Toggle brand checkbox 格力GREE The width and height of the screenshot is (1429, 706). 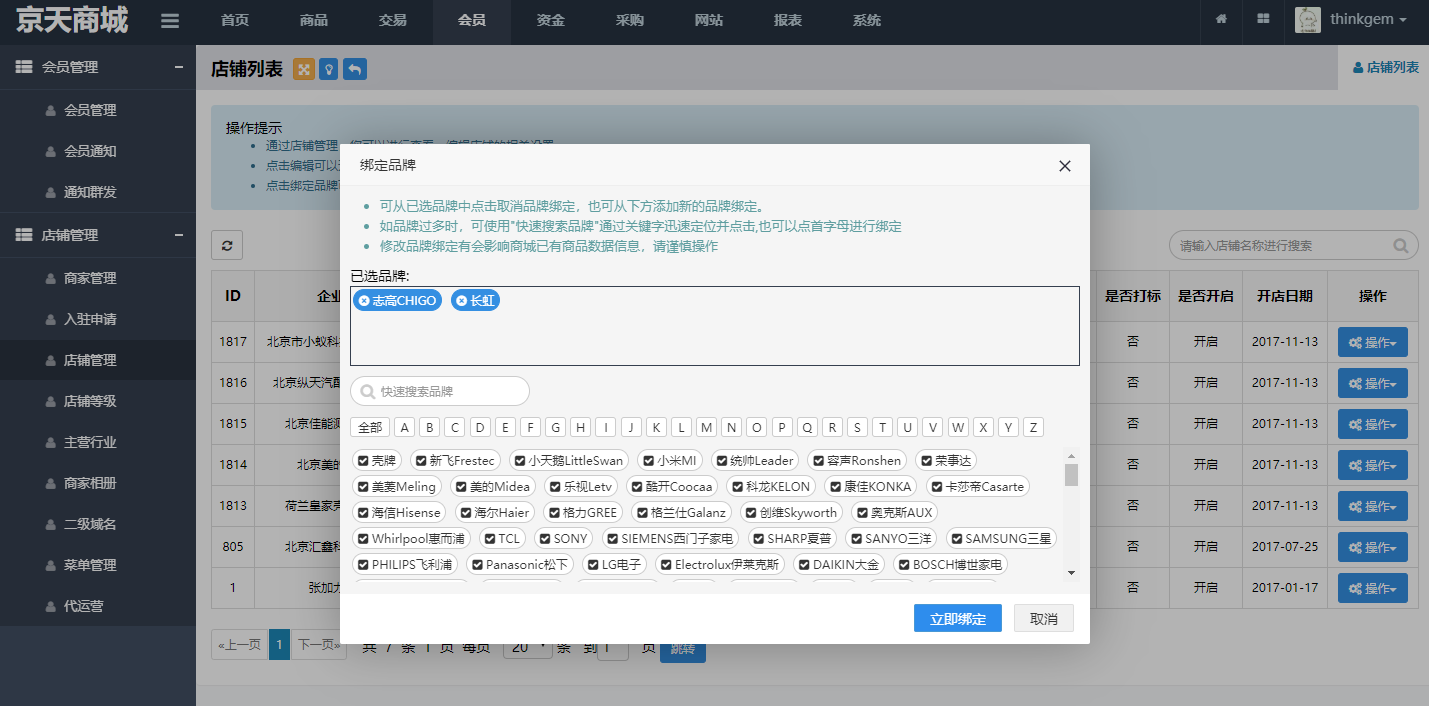(554, 513)
